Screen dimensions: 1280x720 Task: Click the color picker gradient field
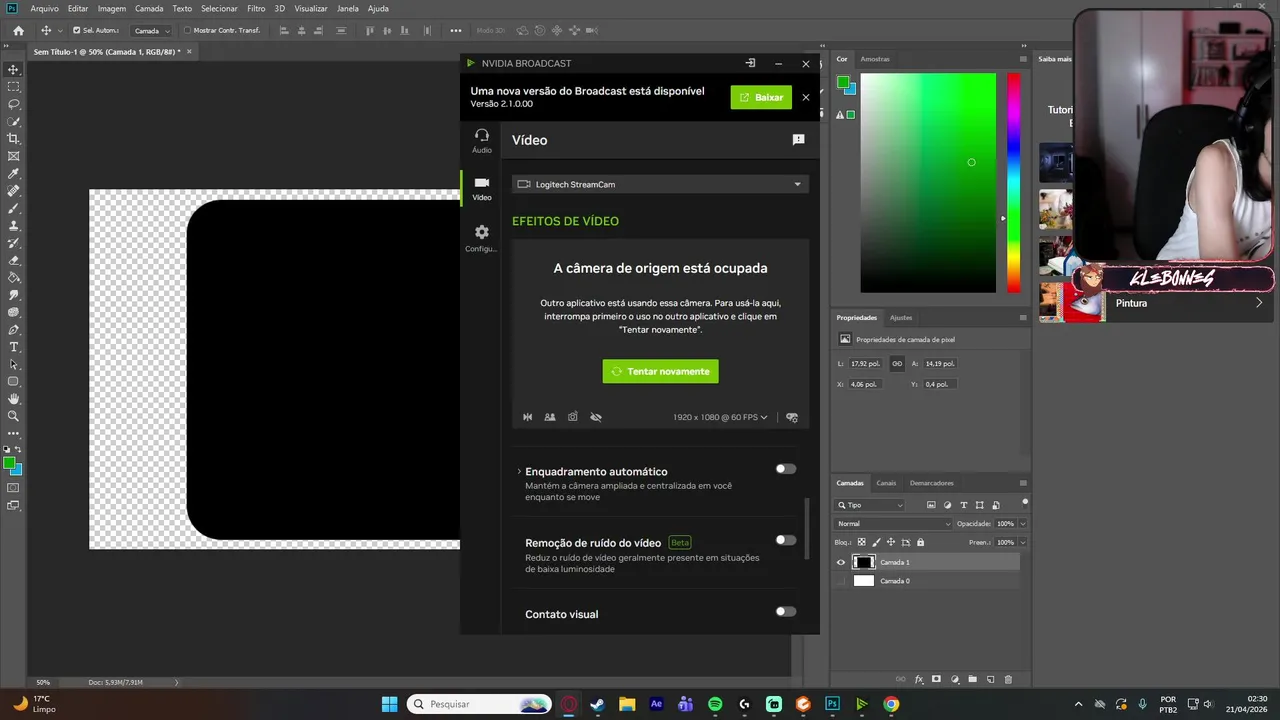pyautogui.click(x=928, y=183)
